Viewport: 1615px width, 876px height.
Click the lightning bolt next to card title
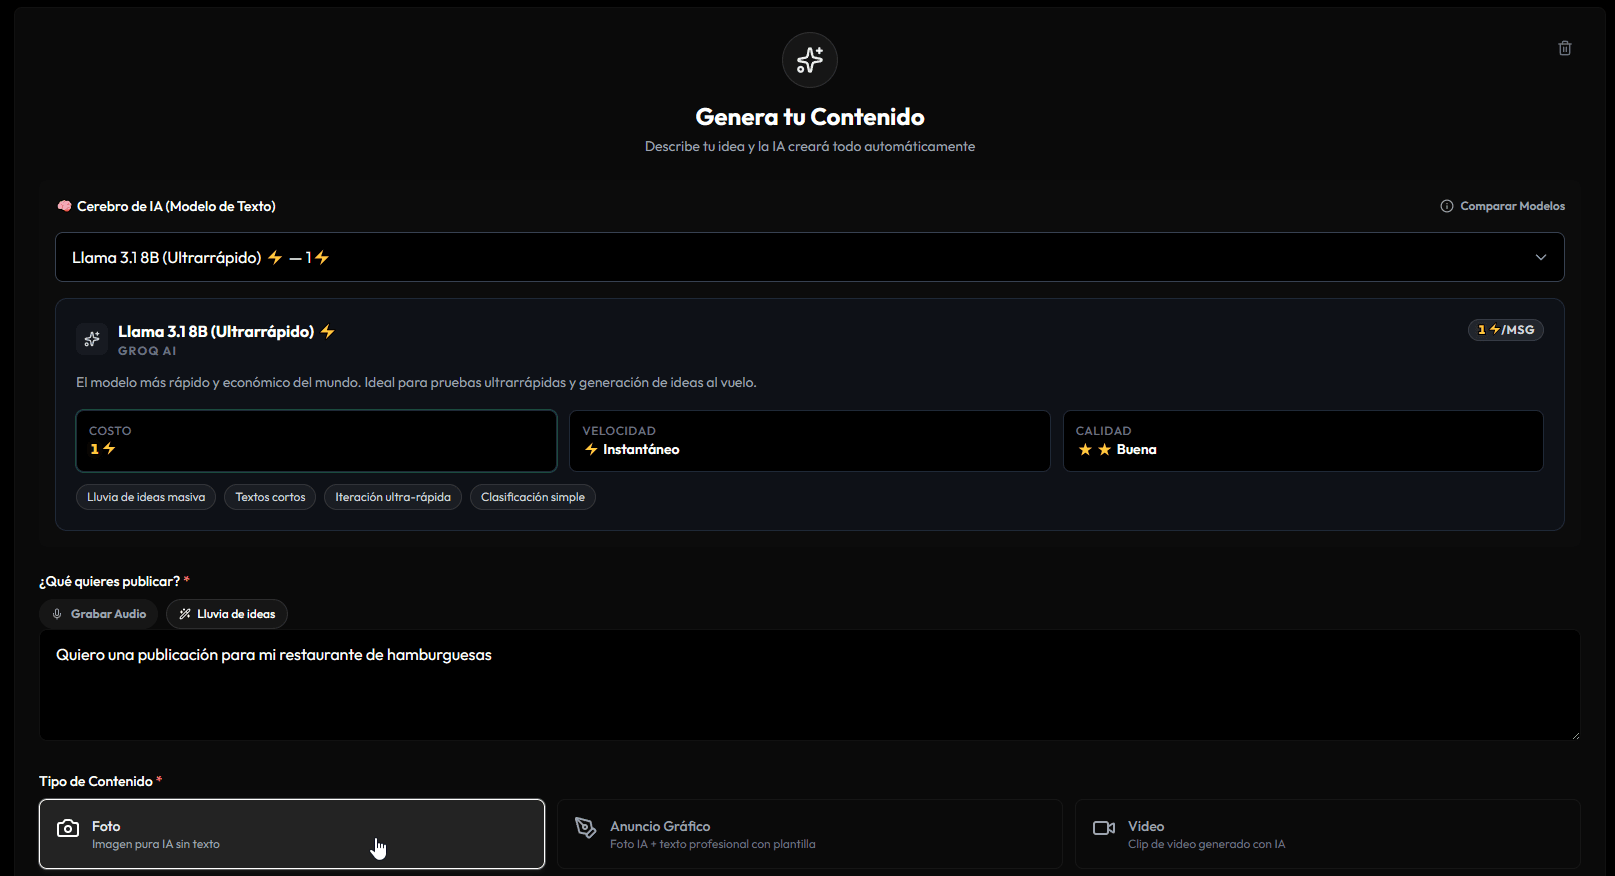pyautogui.click(x=327, y=331)
